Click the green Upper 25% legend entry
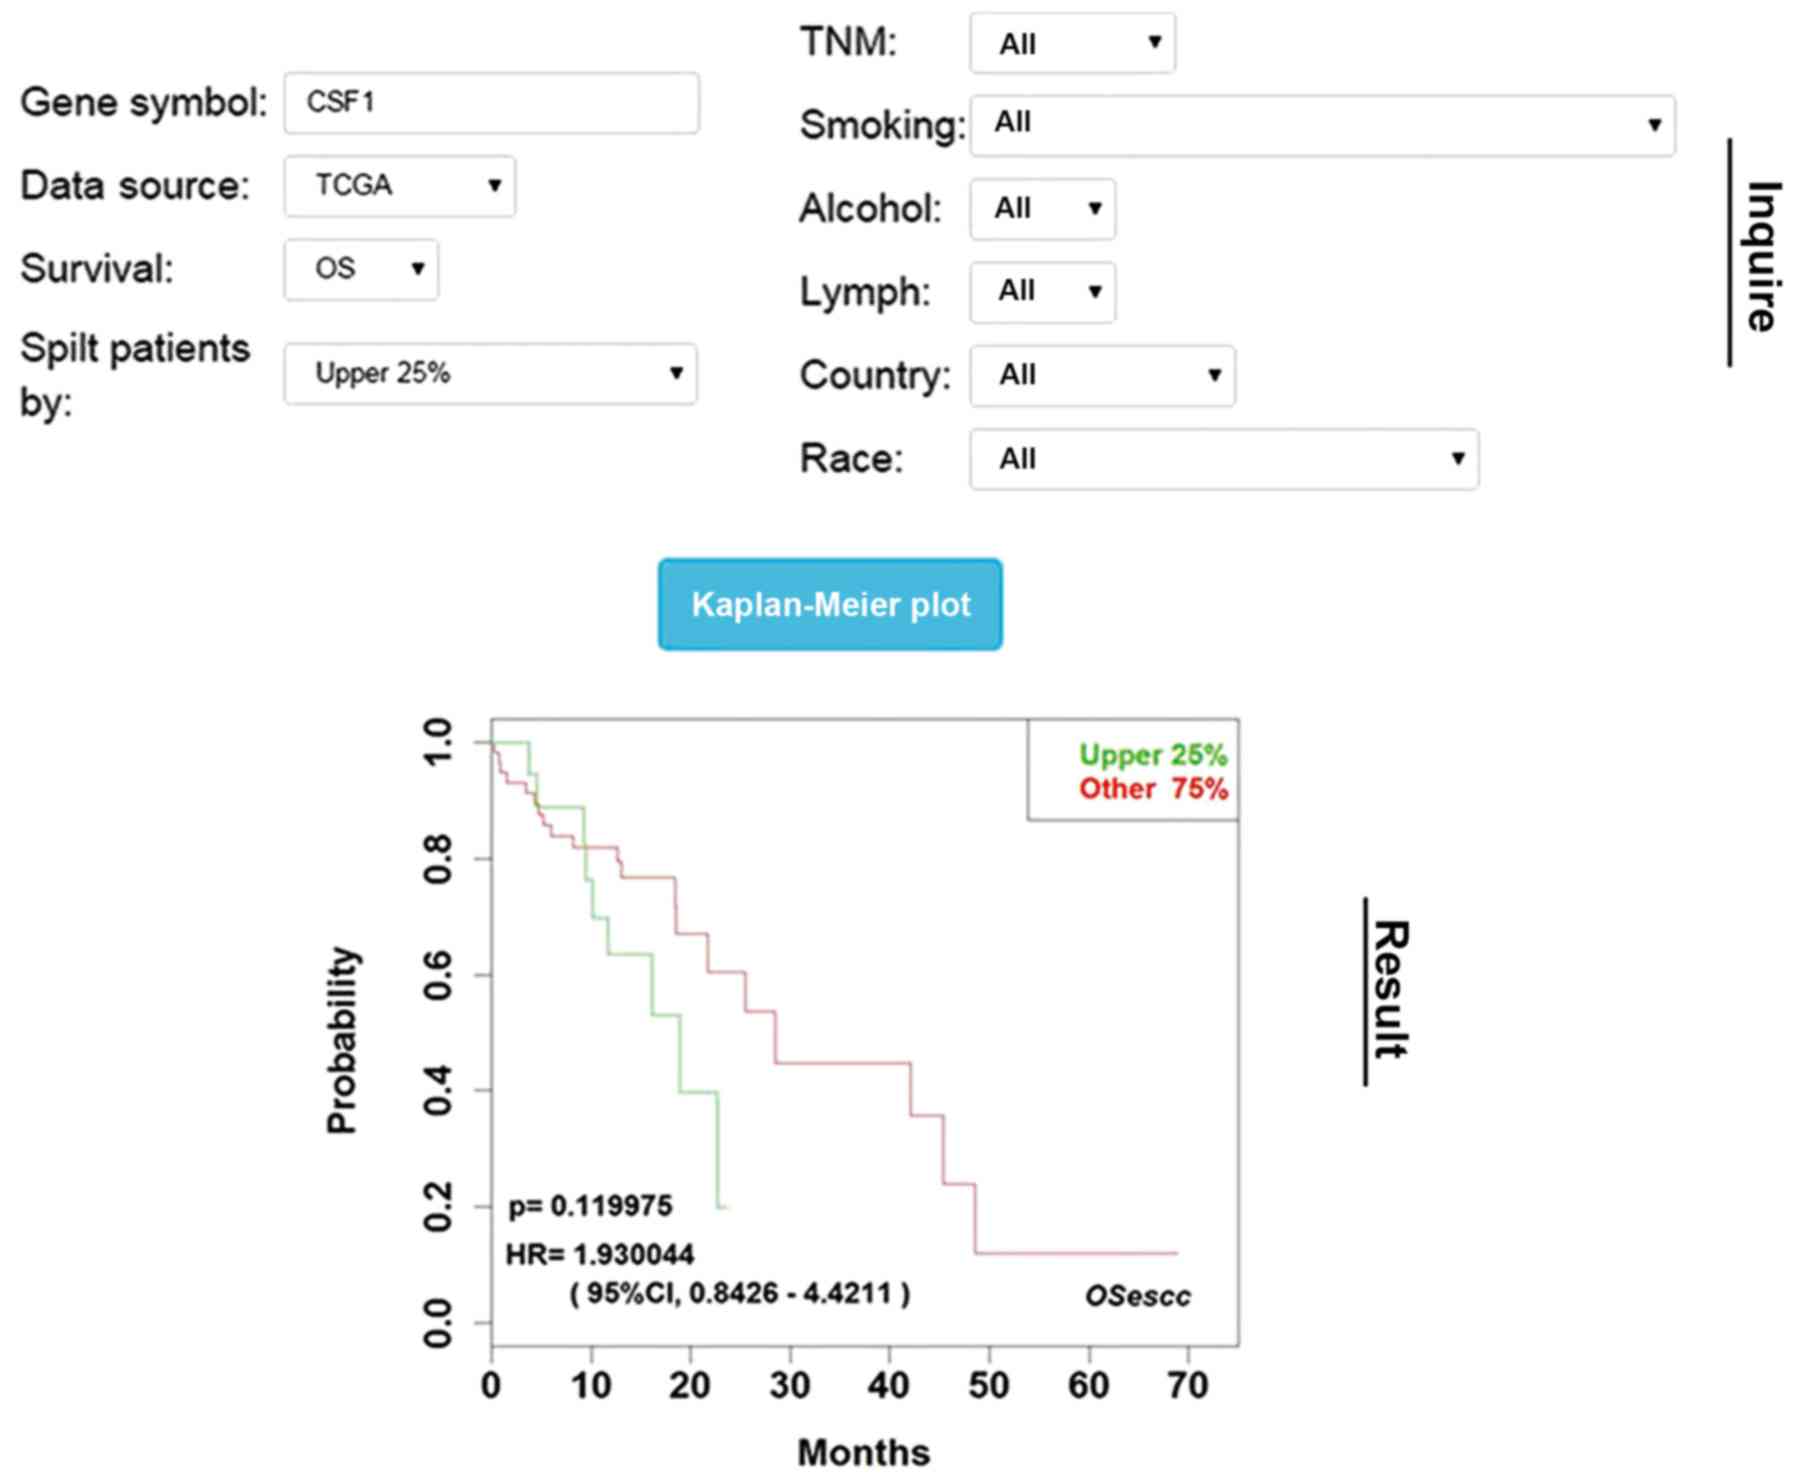 pyautogui.click(x=1152, y=755)
